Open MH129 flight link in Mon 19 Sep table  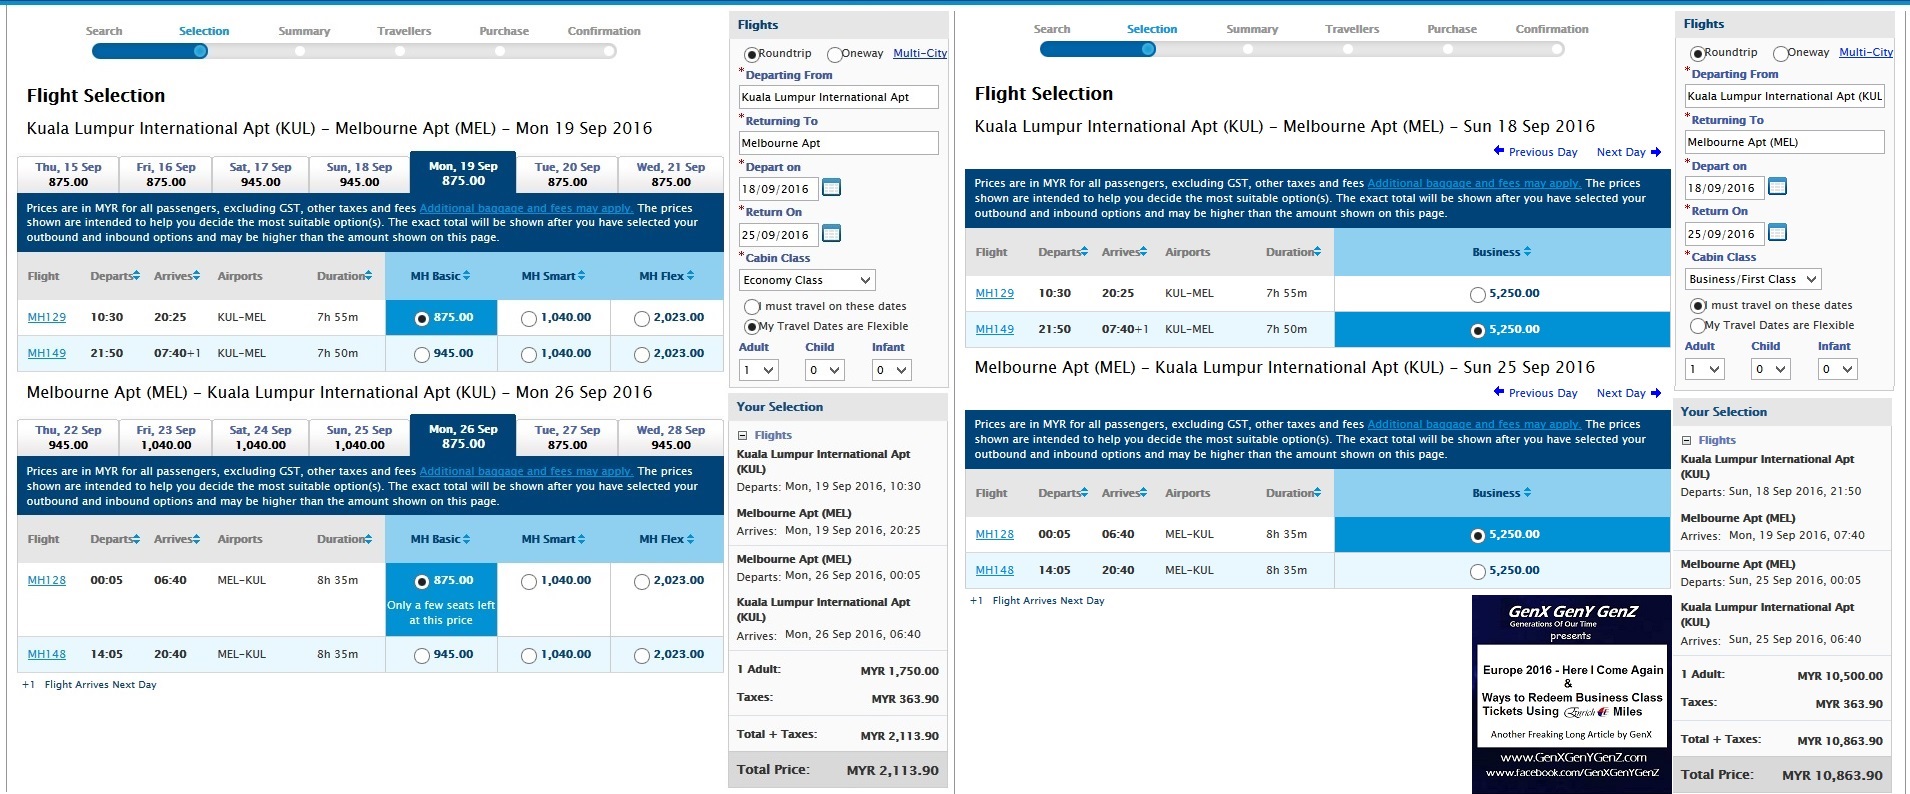pos(47,317)
